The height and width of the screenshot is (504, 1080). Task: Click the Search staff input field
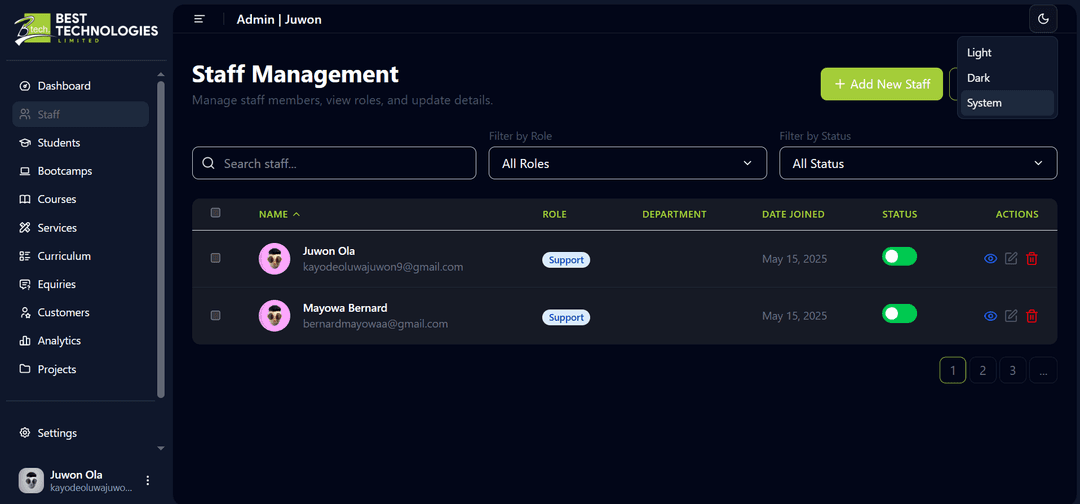[x=334, y=163]
